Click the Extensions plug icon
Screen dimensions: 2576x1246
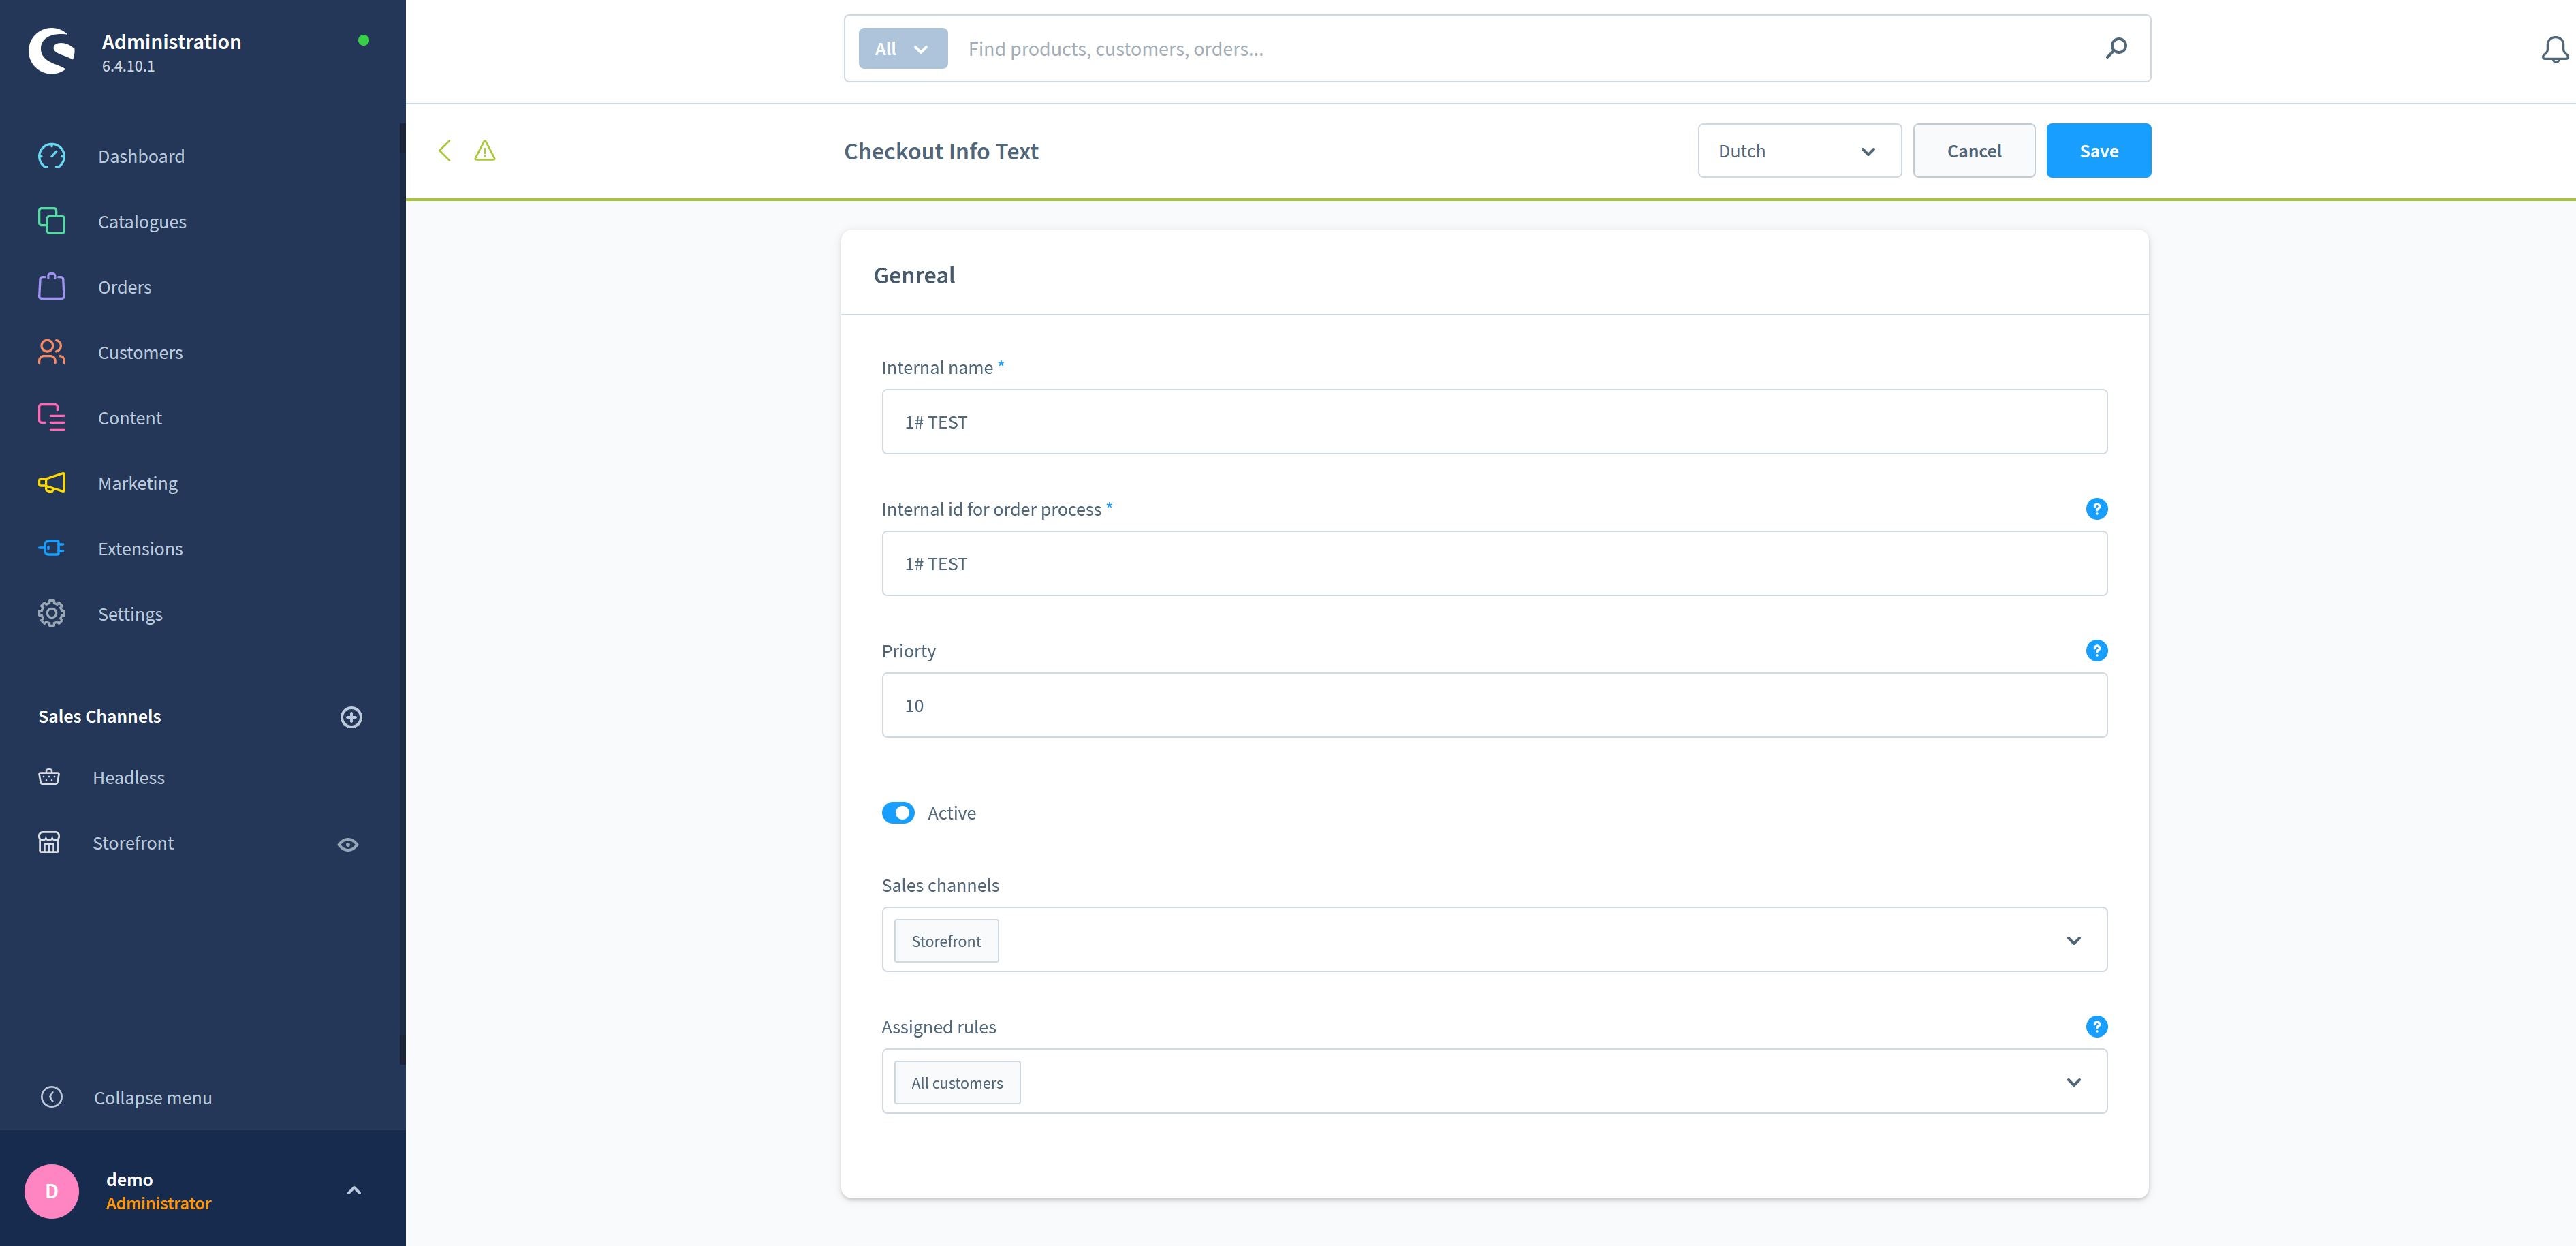(52, 548)
